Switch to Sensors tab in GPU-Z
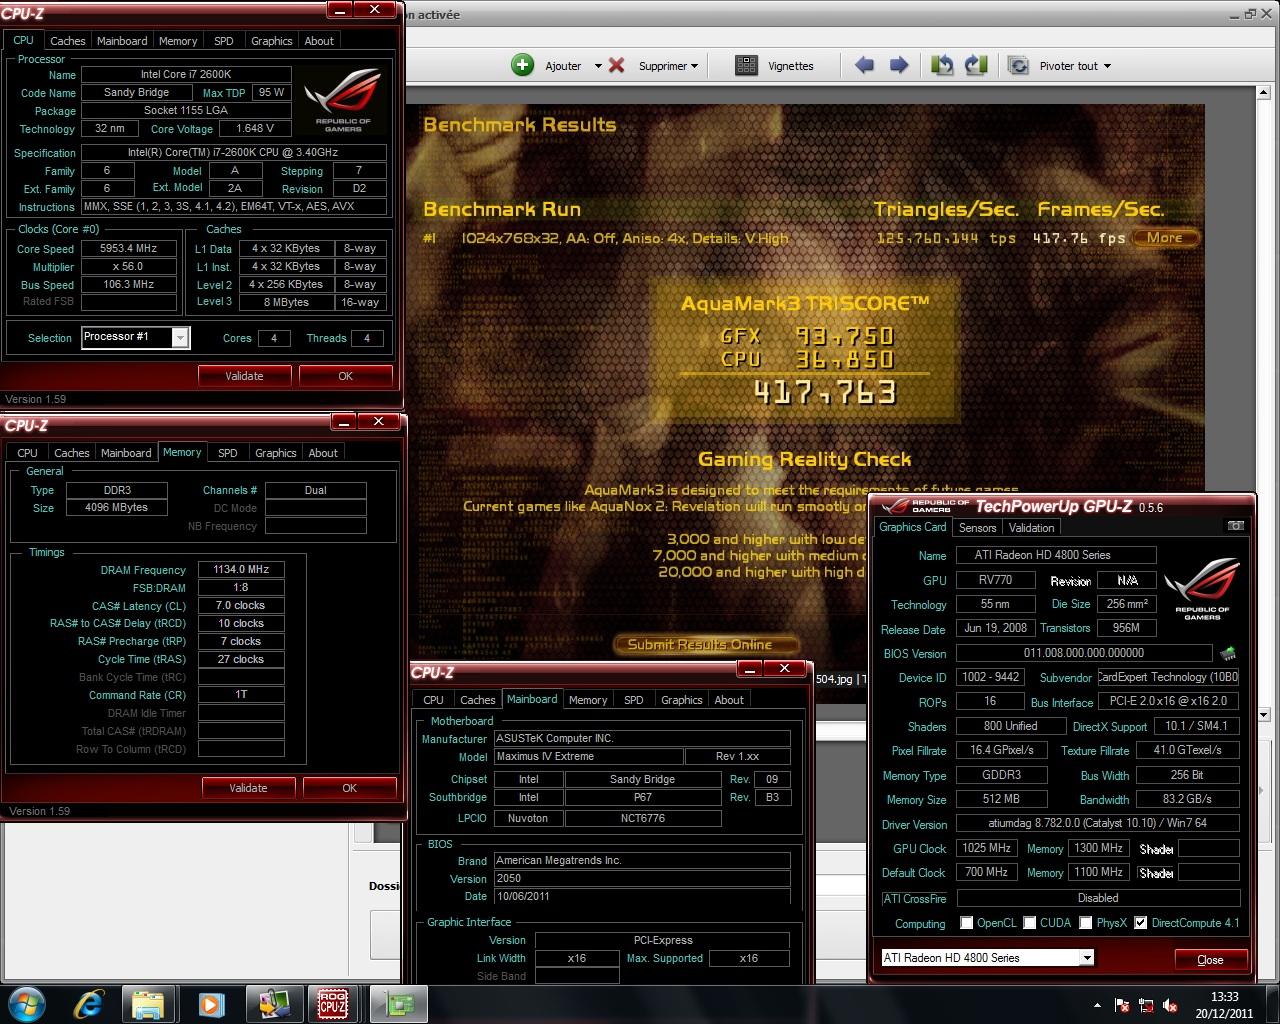 (977, 528)
